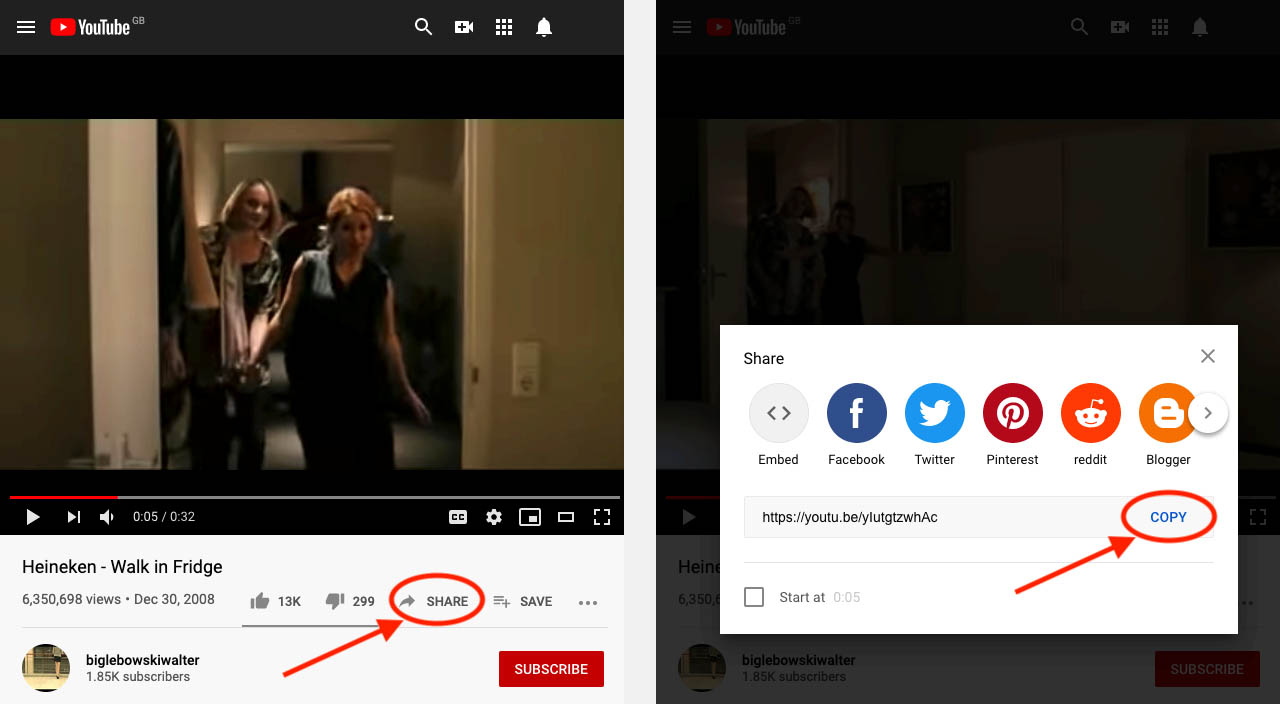Screen dimensions: 1280x704
Task: Open search with the magnifier icon in left window
Action: [424, 27]
